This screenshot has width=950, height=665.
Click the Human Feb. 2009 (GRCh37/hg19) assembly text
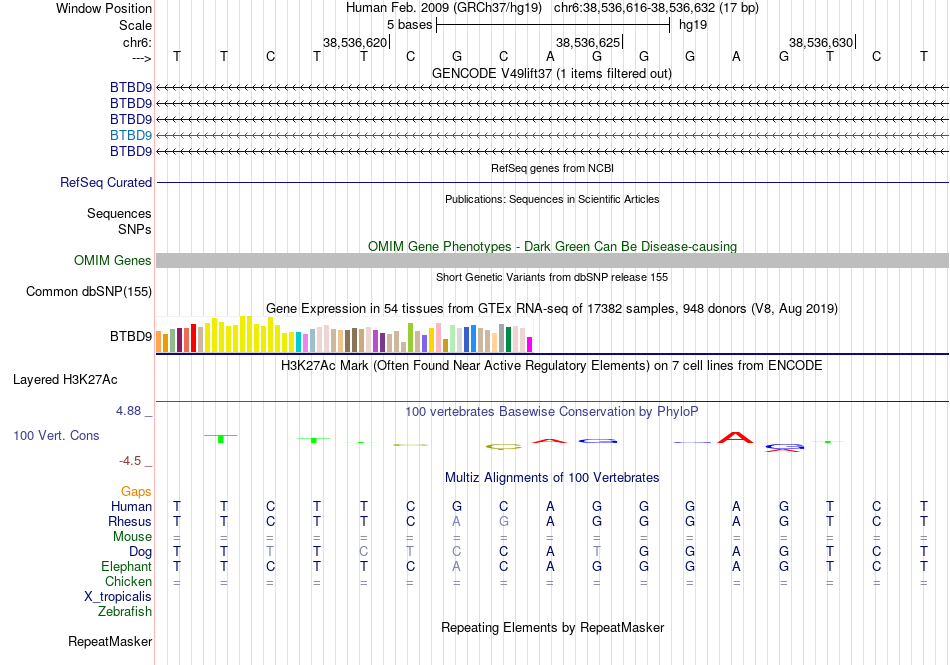(x=446, y=8)
